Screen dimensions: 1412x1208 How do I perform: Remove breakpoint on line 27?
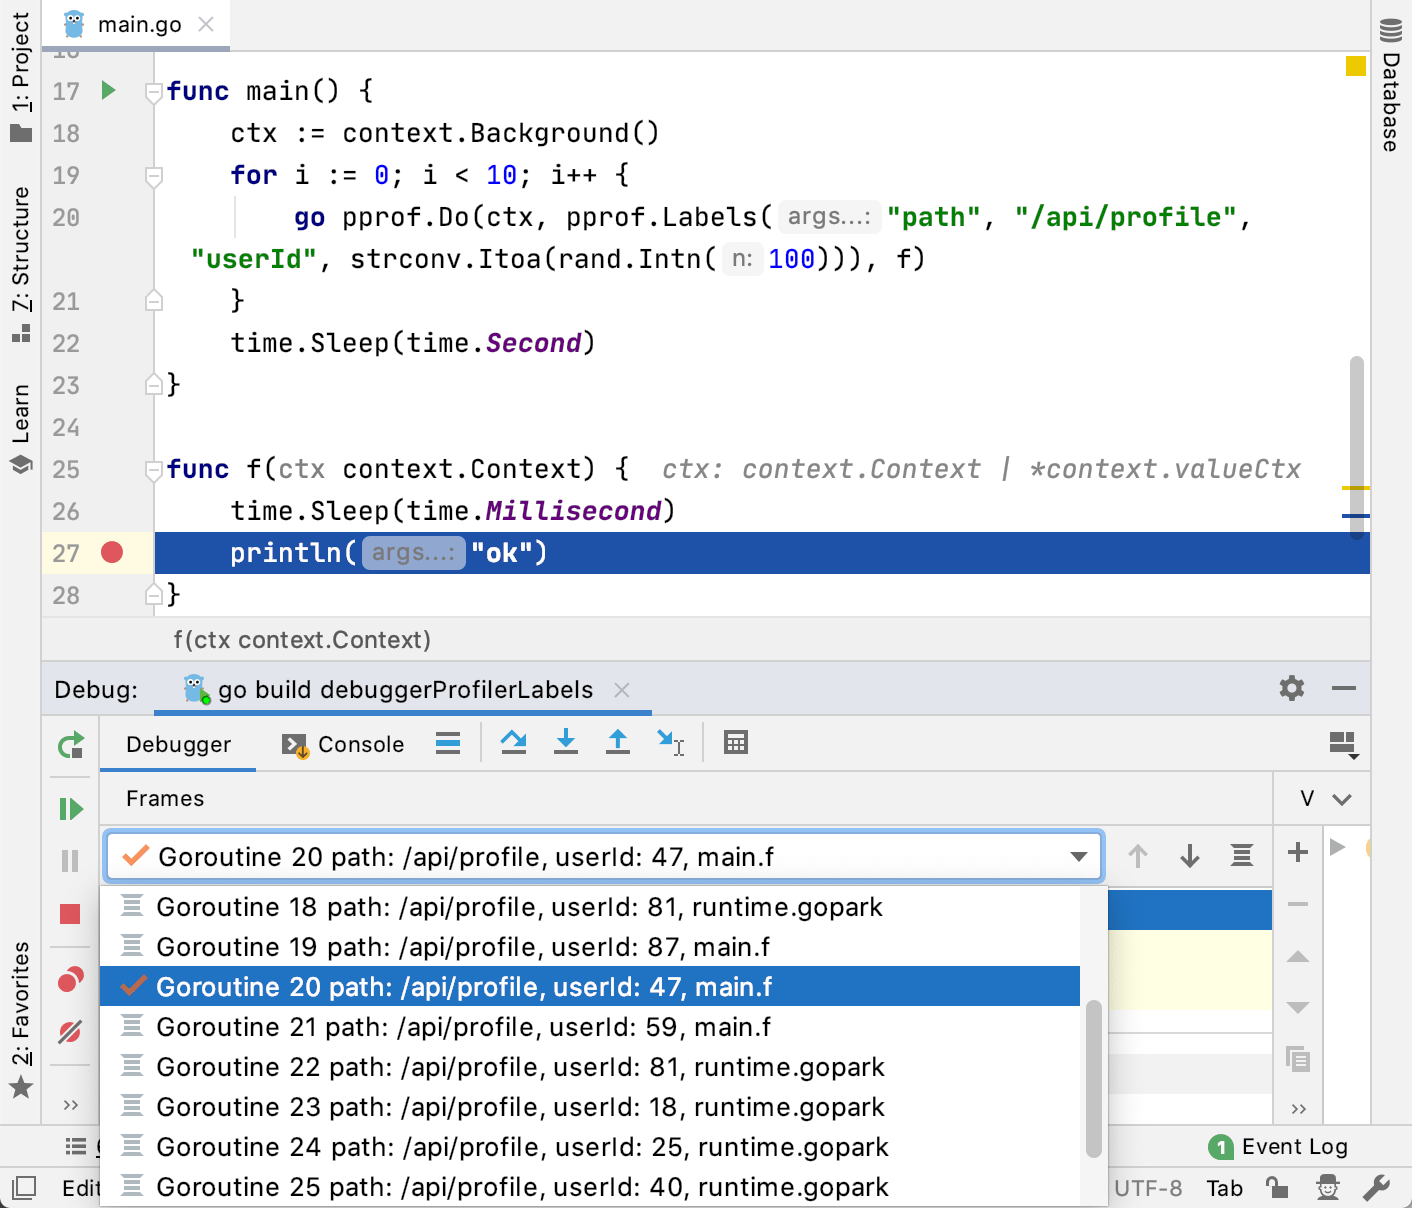point(112,552)
